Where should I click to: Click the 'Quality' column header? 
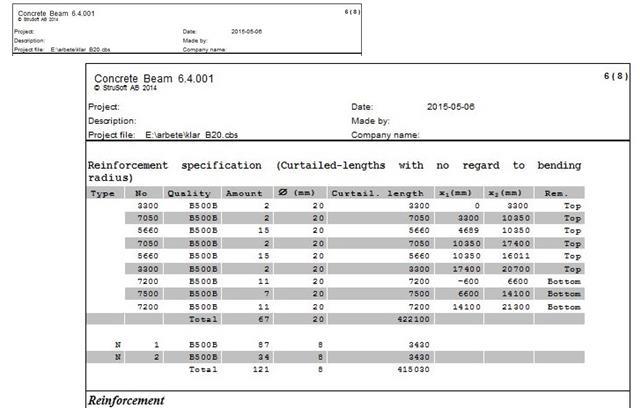pos(189,193)
